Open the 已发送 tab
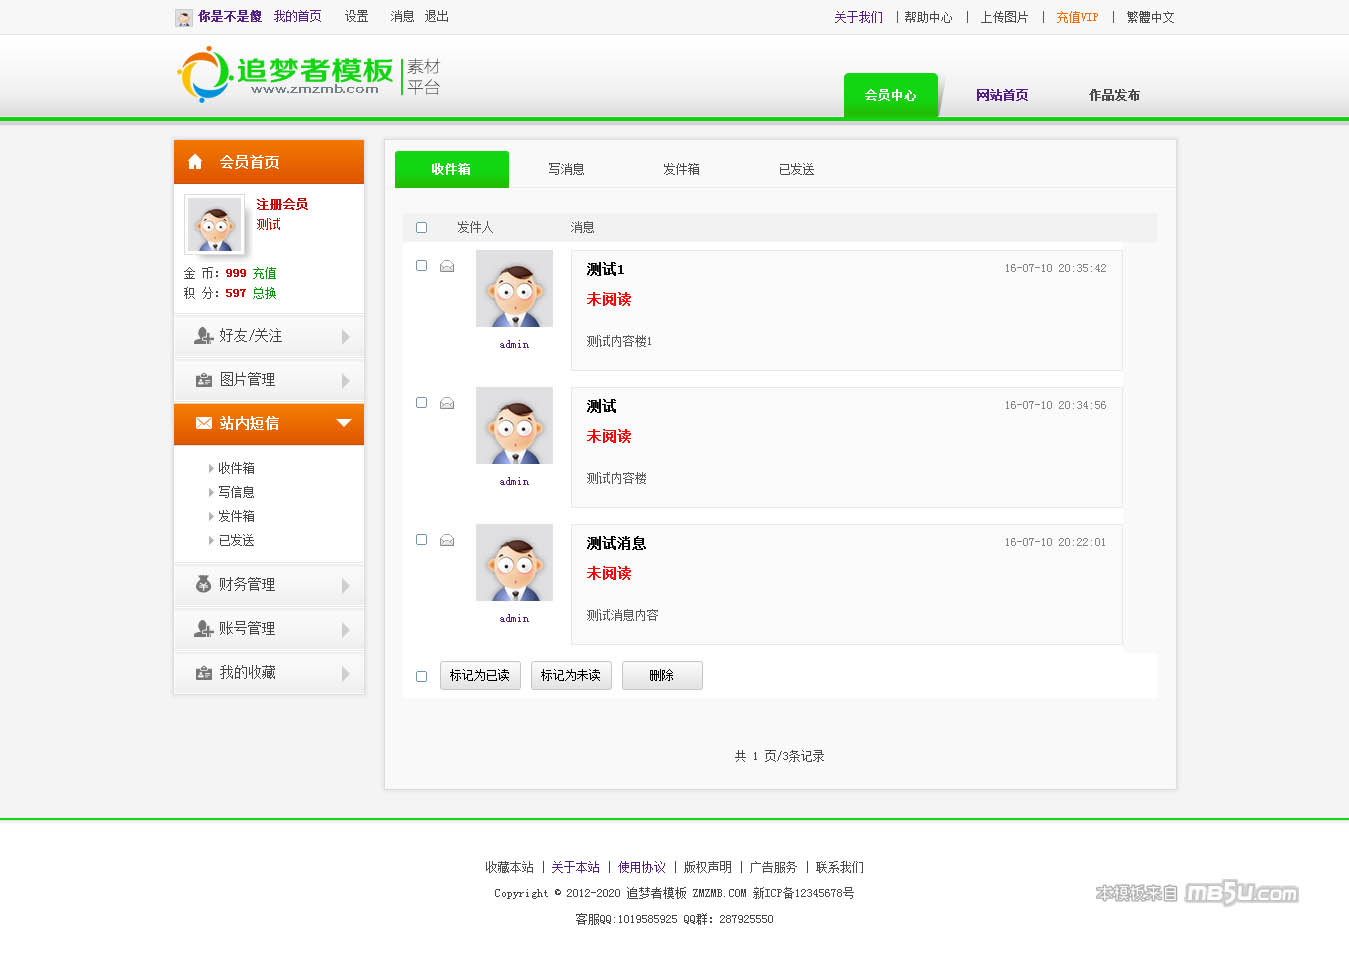The width and height of the screenshot is (1349, 958). coord(796,169)
